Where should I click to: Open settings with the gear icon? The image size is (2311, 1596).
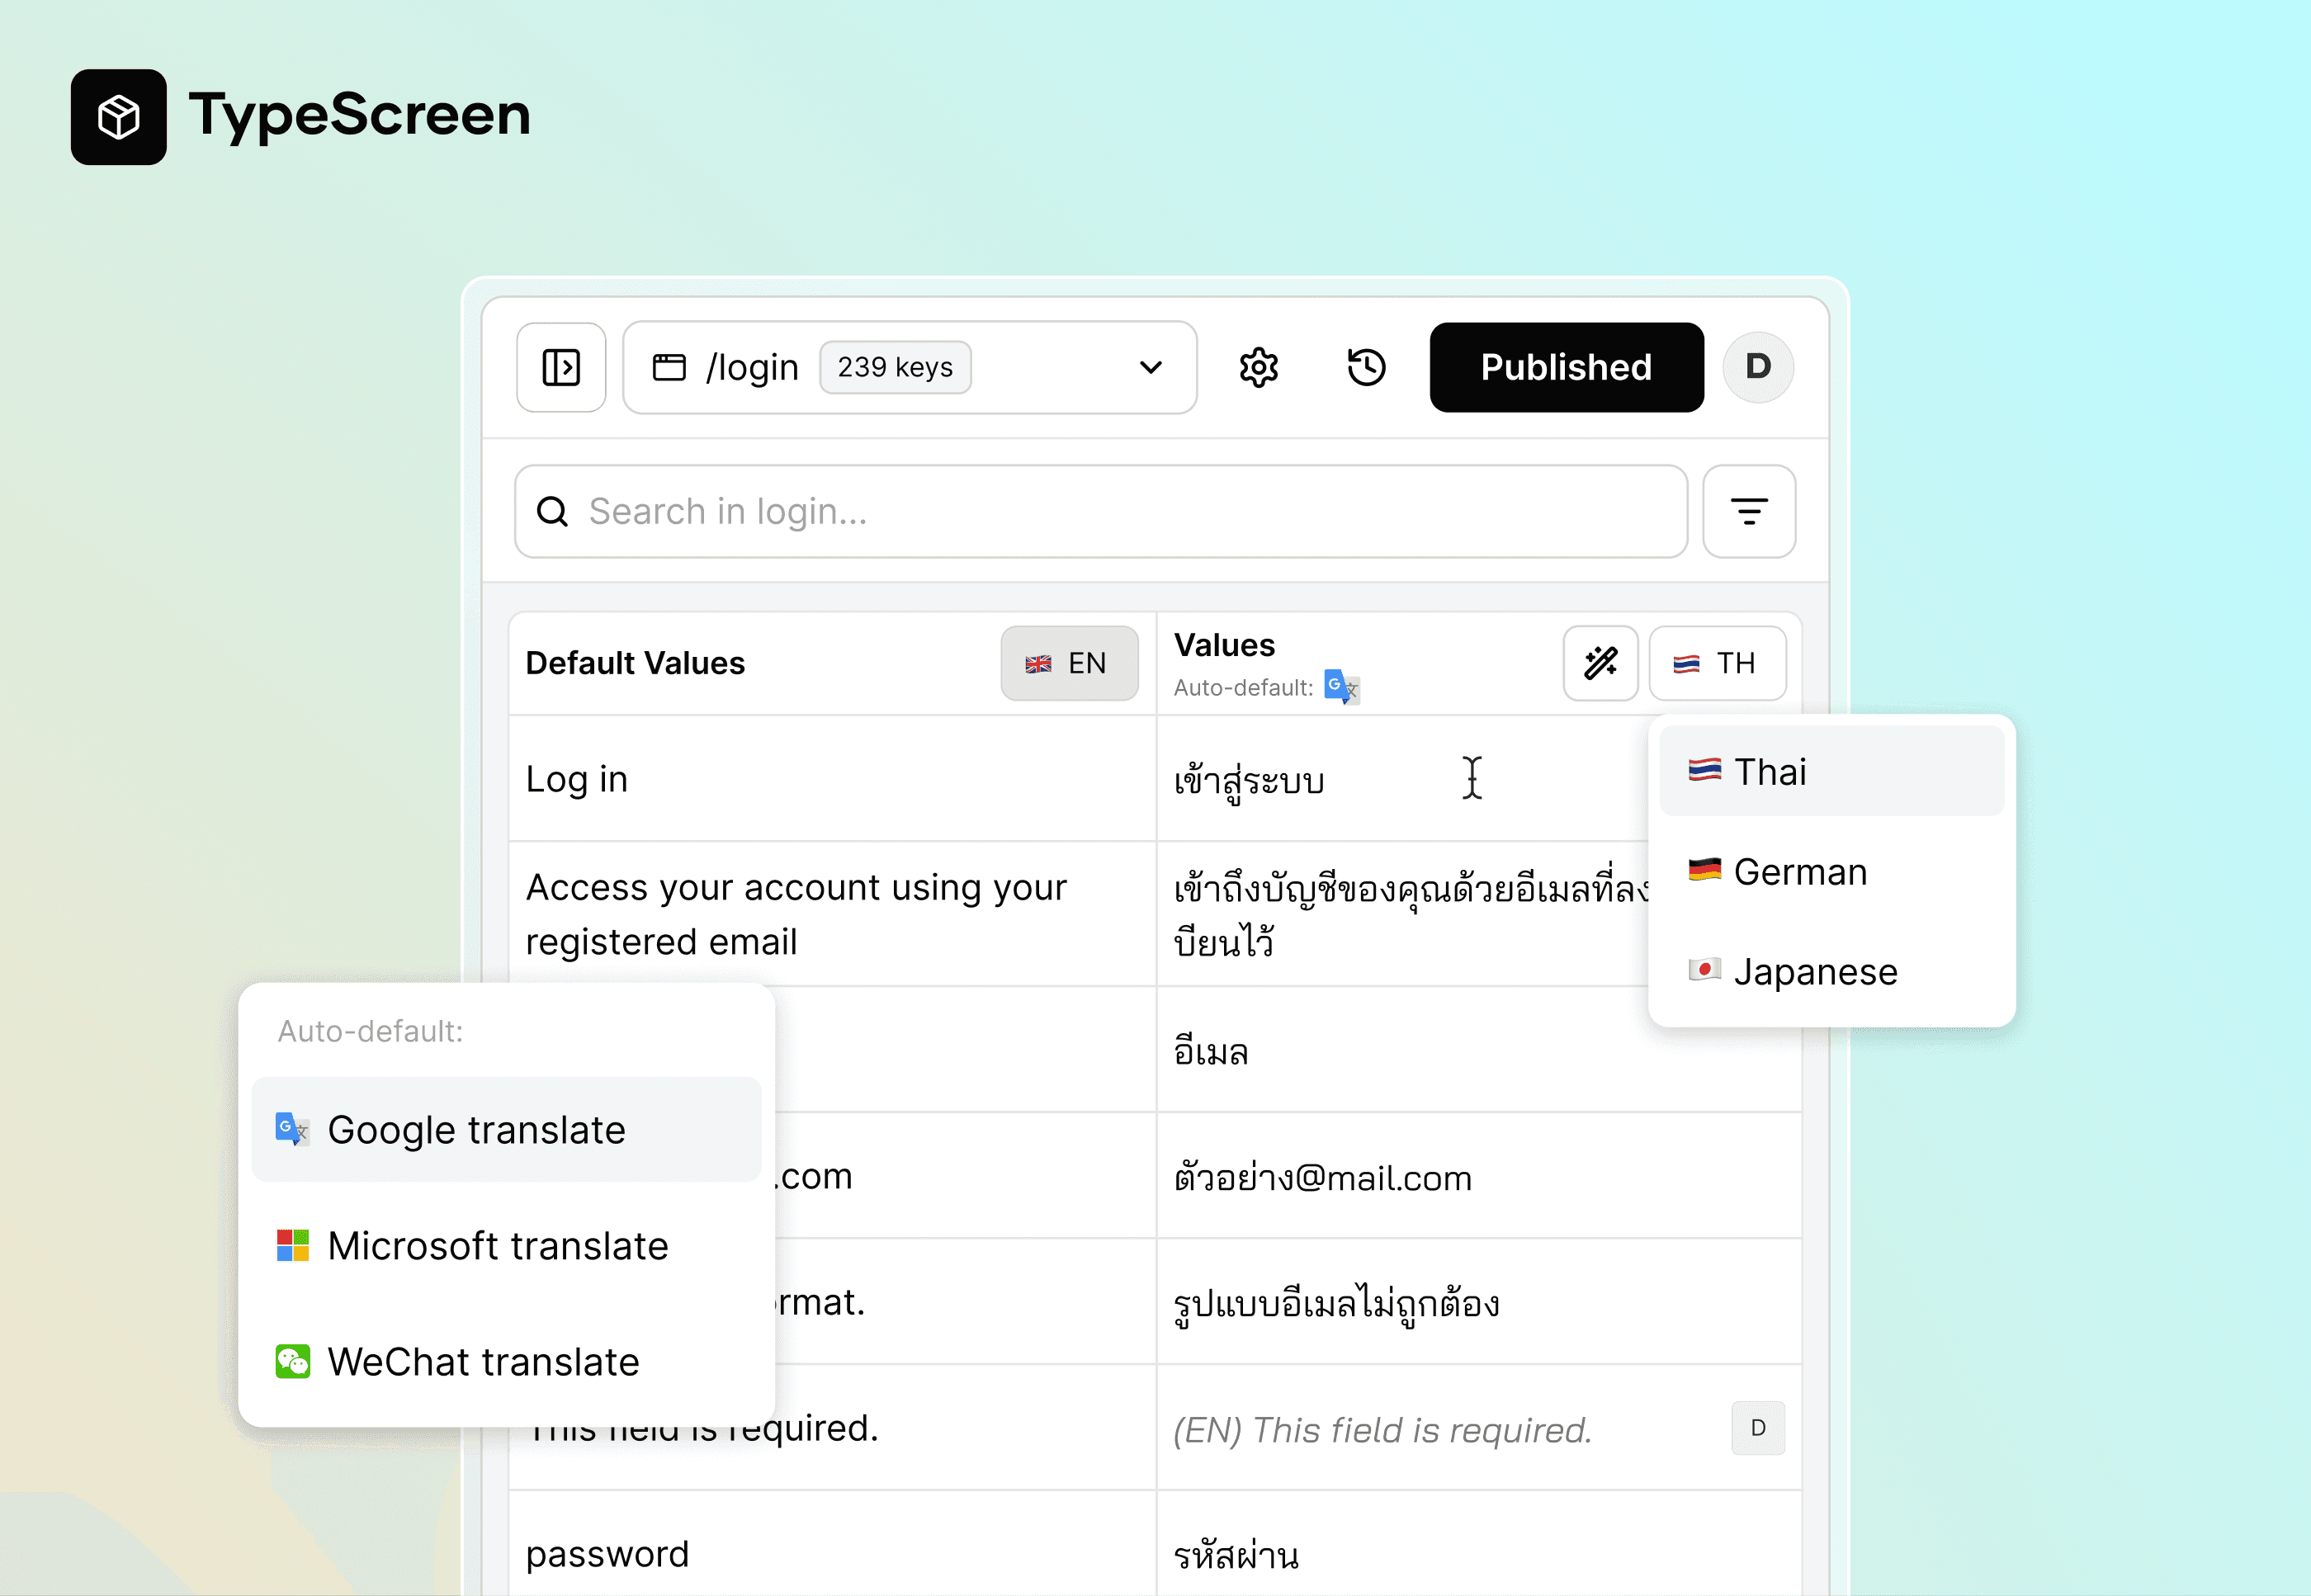(x=1258, y=367)
